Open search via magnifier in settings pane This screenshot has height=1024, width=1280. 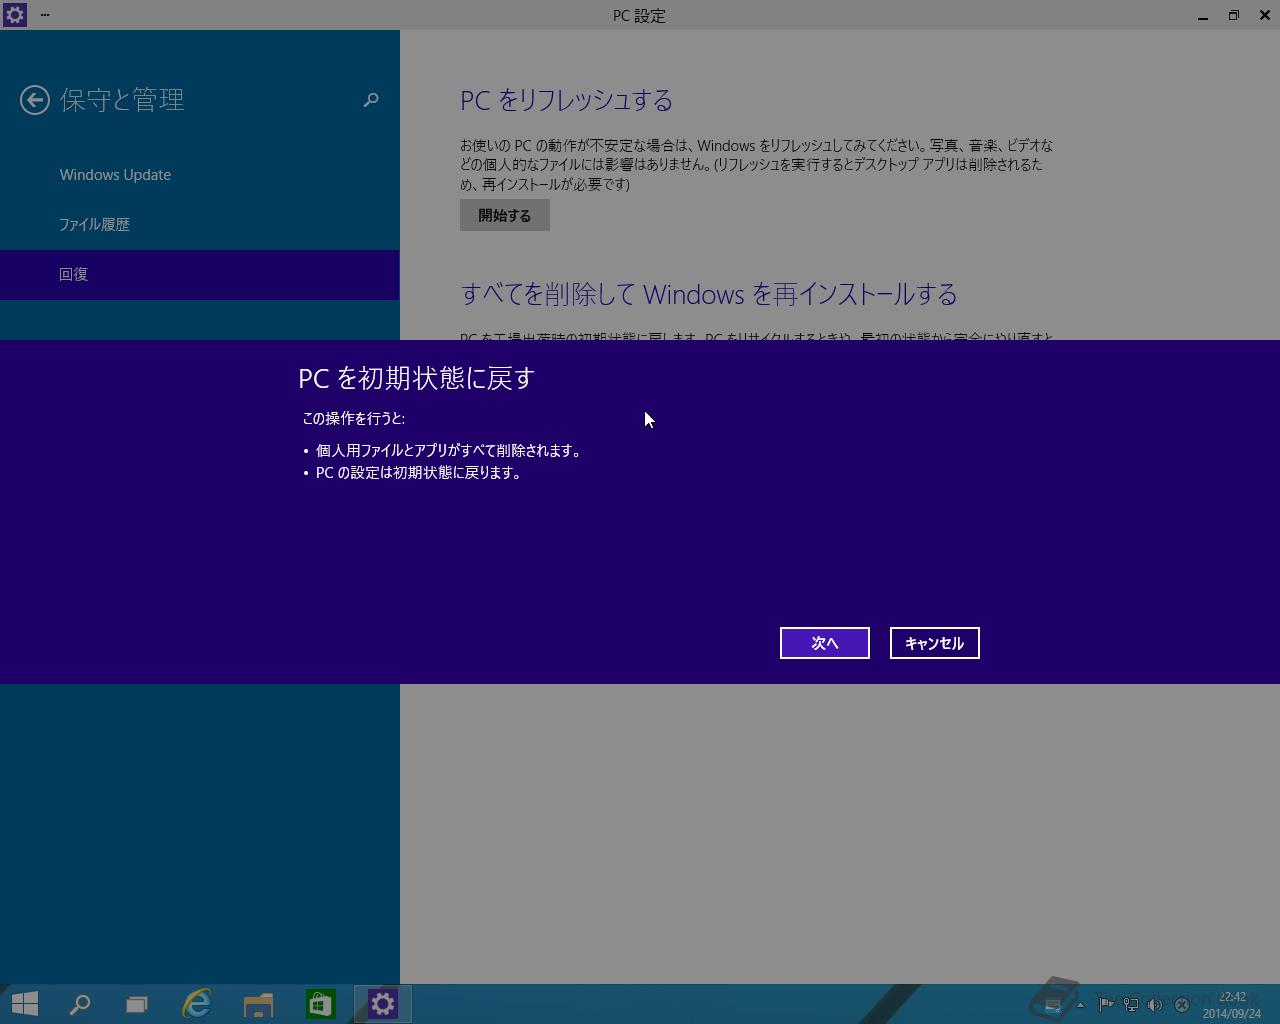(371, 100)
